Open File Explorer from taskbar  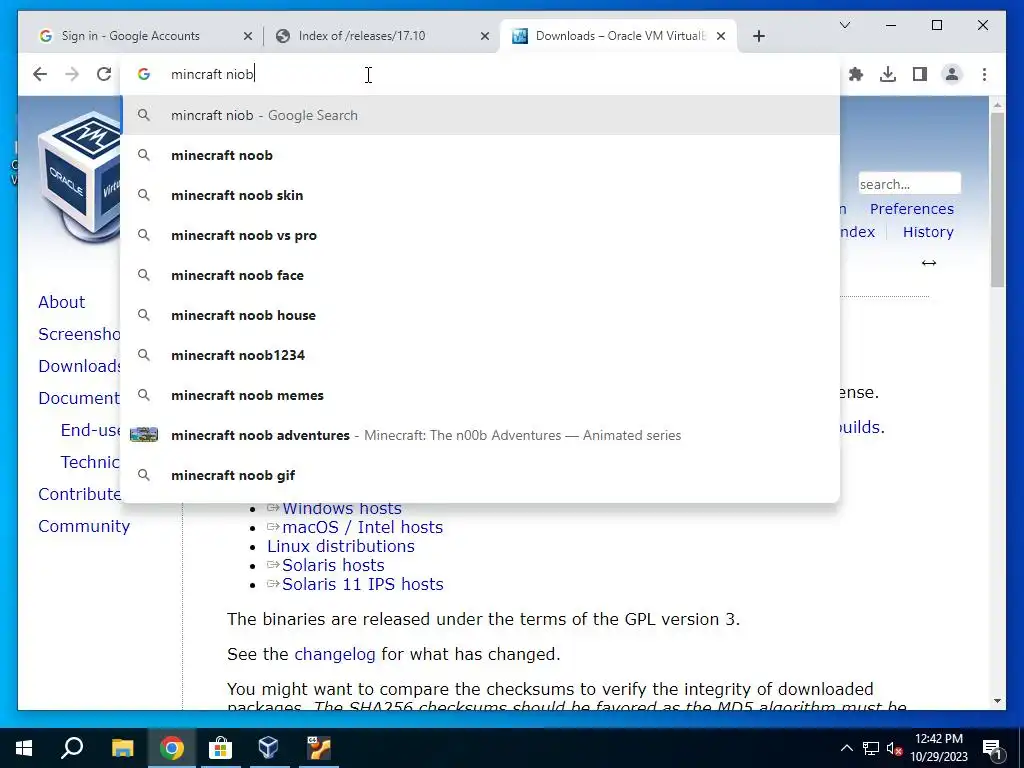point(122,748)
